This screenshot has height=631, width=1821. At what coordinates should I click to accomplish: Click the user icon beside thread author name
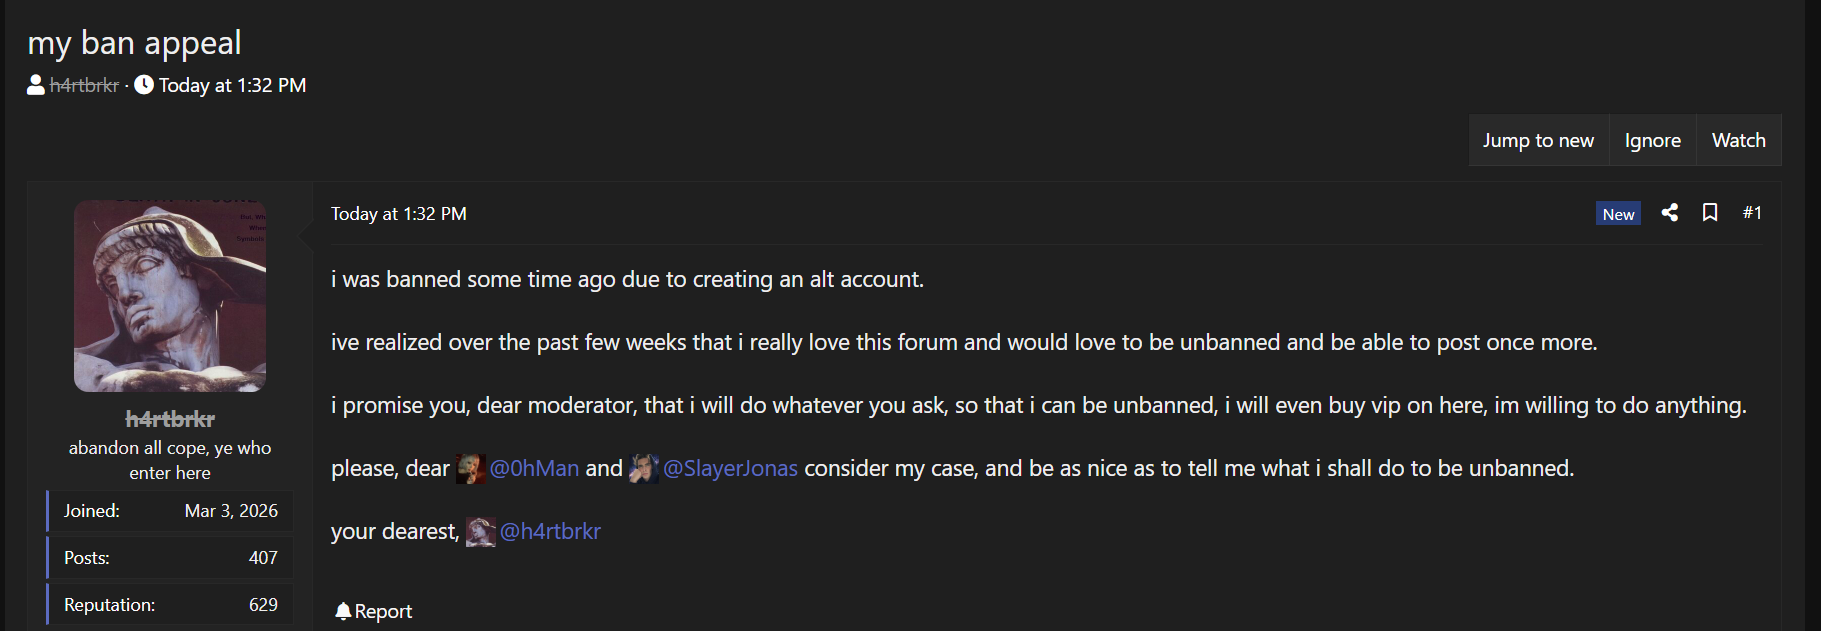click(36, 85)
